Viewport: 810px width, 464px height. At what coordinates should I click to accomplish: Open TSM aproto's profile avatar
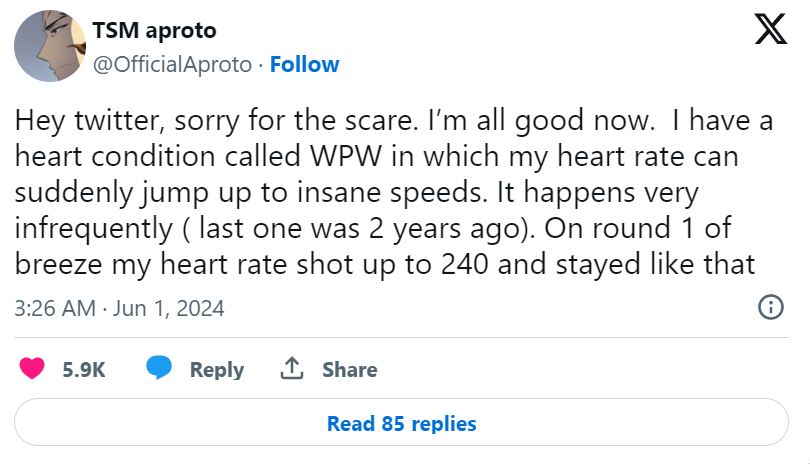point(49,47)
